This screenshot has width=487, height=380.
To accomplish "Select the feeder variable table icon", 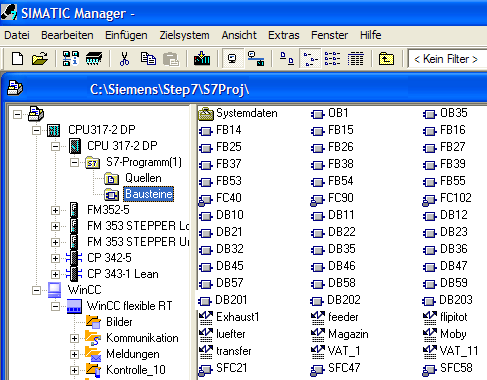I will 318,318.
